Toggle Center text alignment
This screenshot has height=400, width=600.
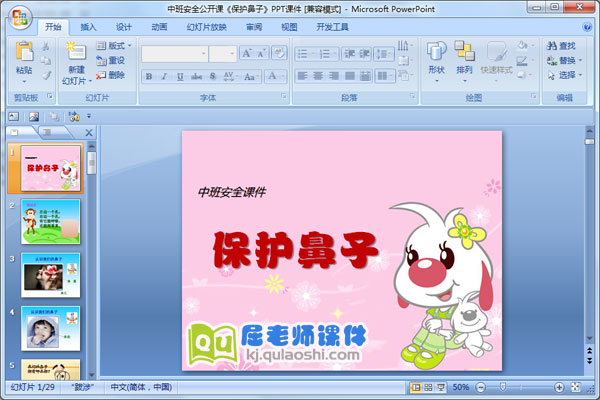[x=318, y=76]
